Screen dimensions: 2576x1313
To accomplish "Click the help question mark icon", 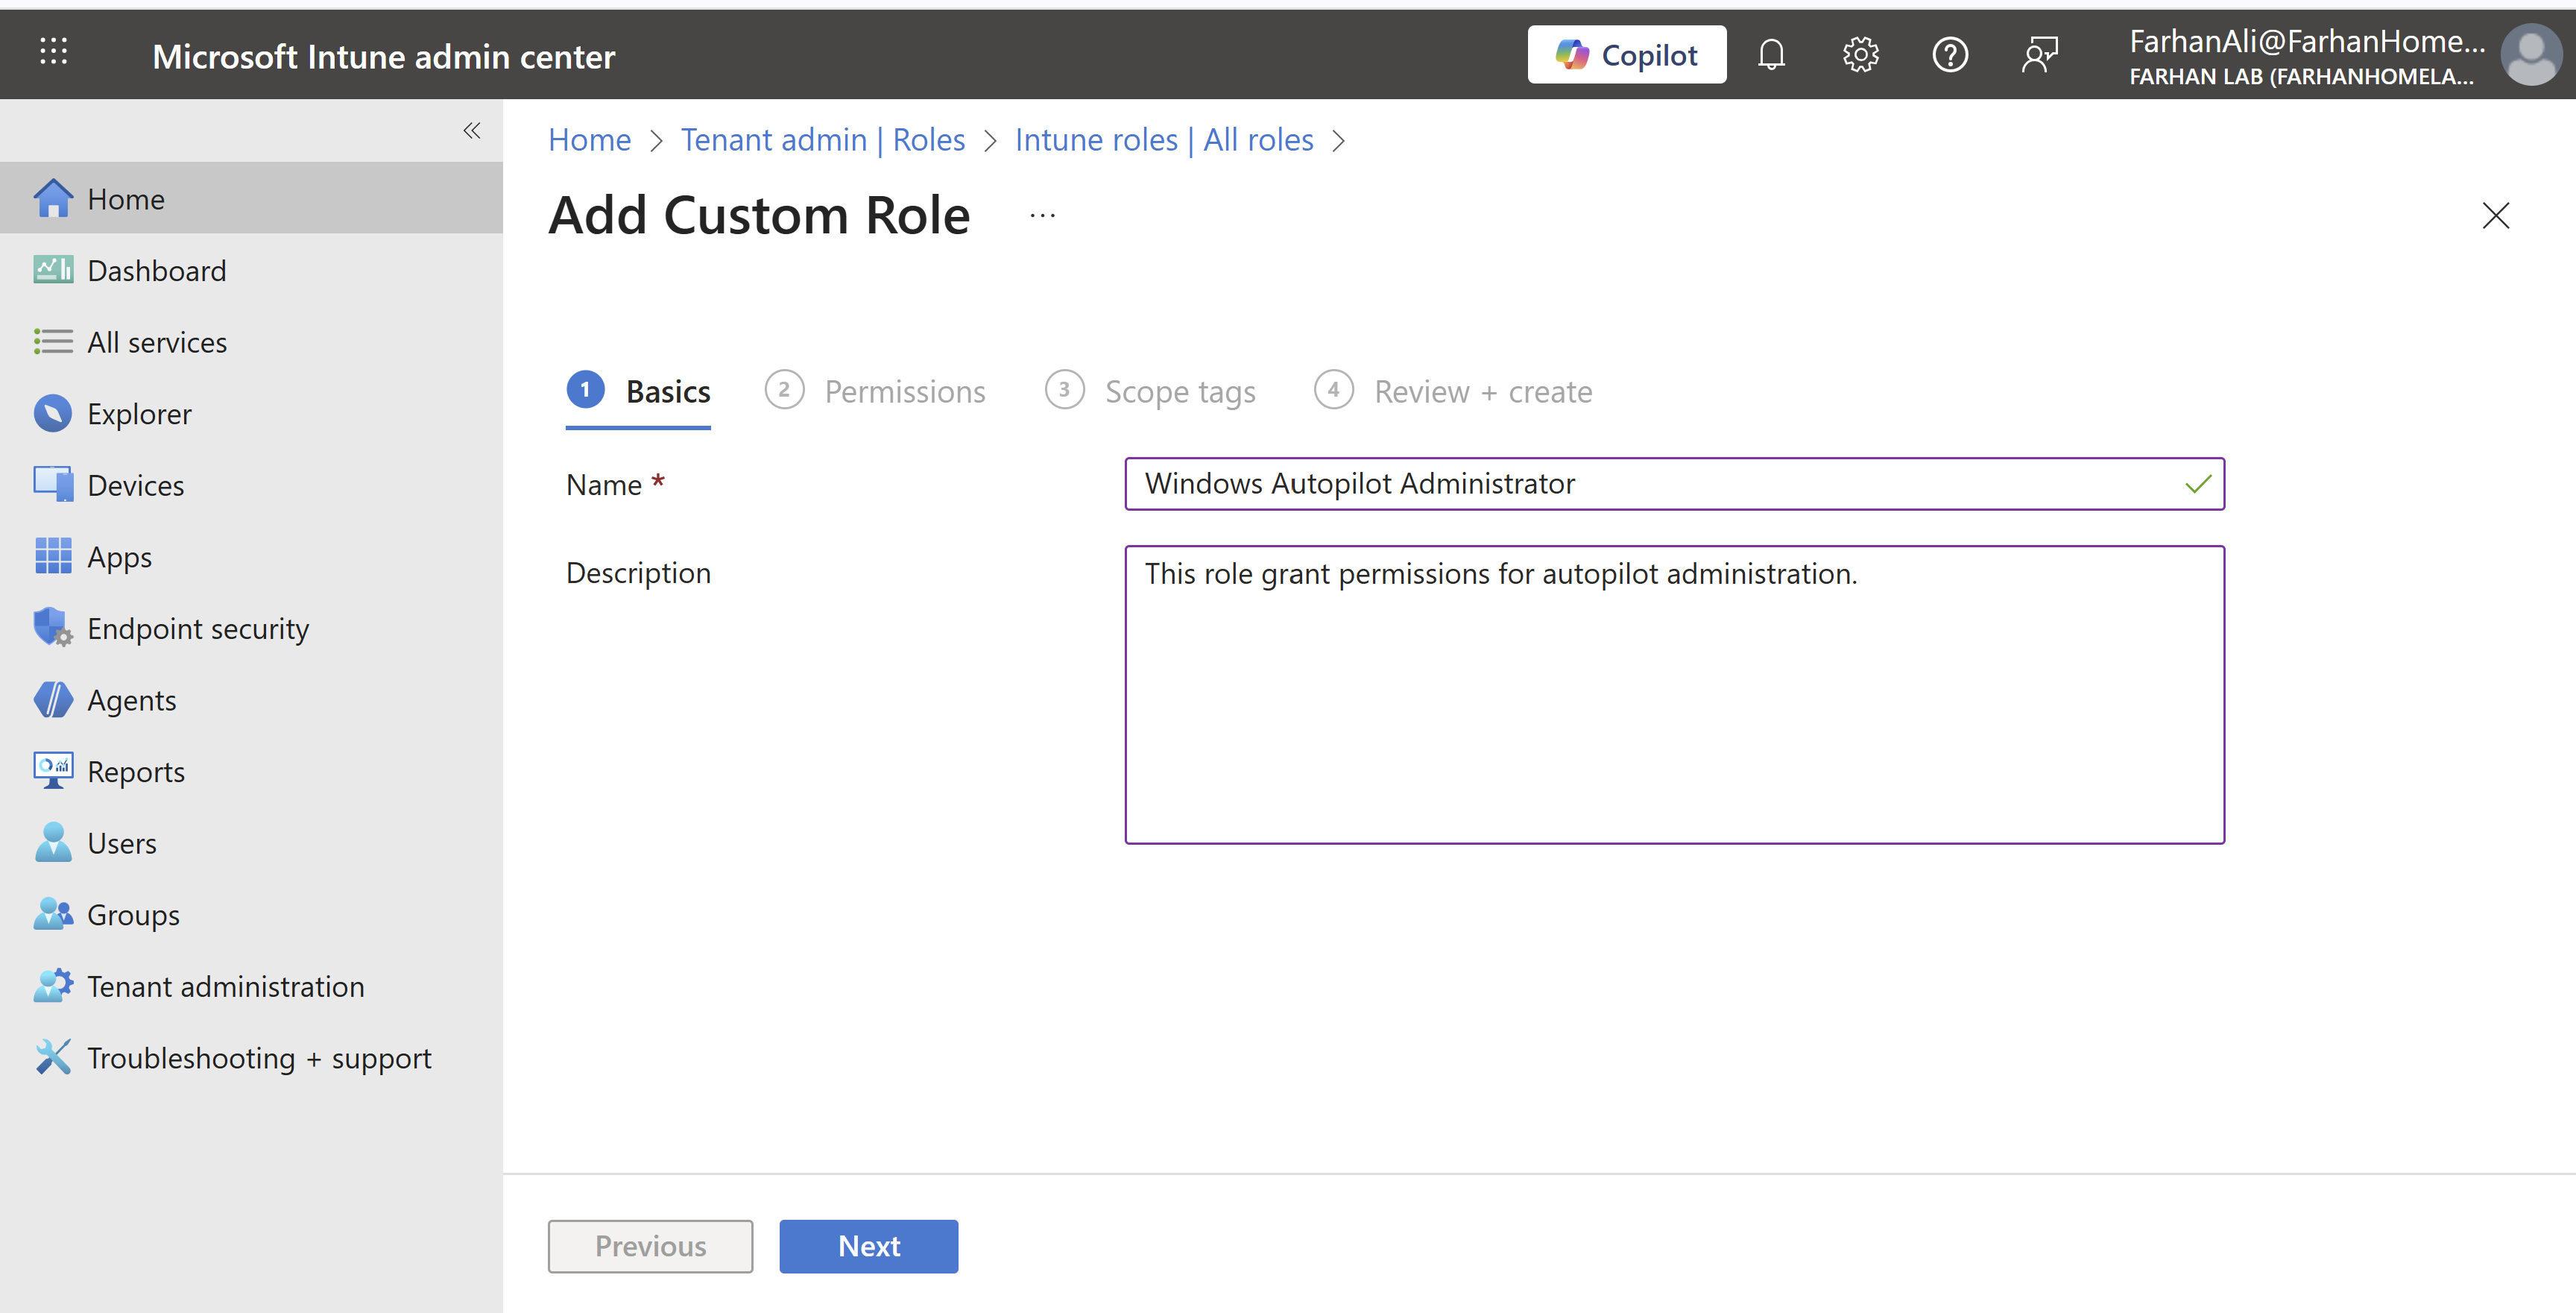I will [x=1949, y=55].
